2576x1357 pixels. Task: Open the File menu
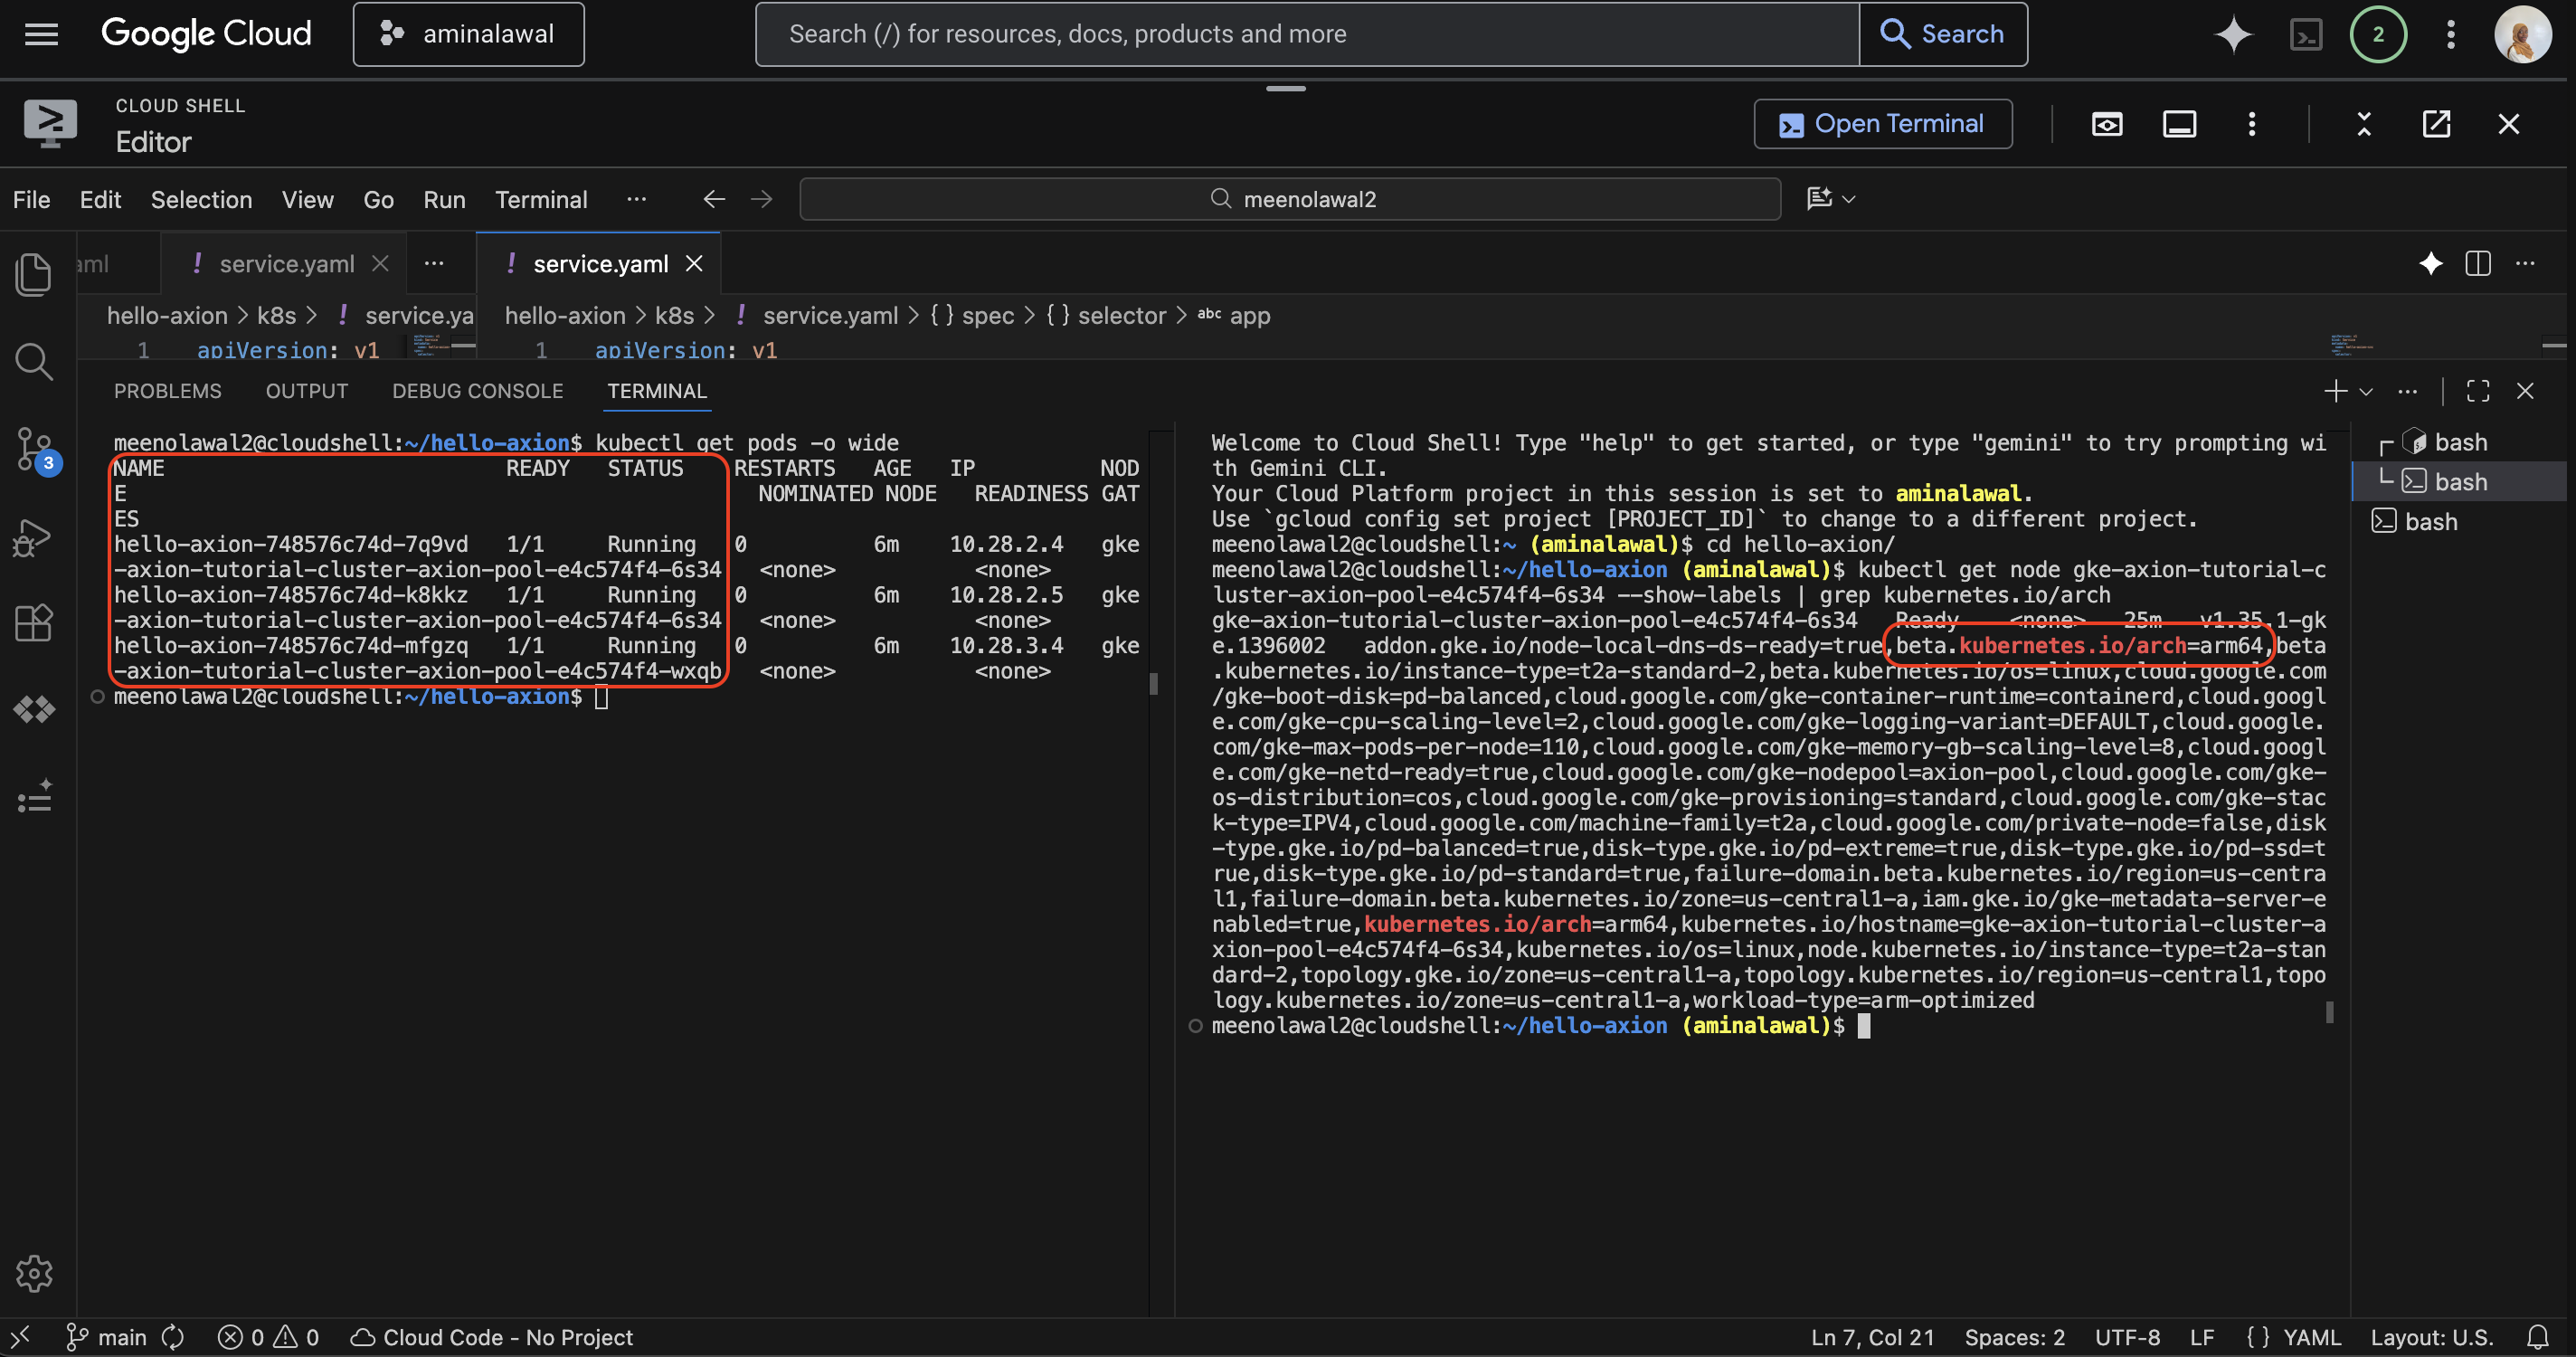tap(31, 199)
